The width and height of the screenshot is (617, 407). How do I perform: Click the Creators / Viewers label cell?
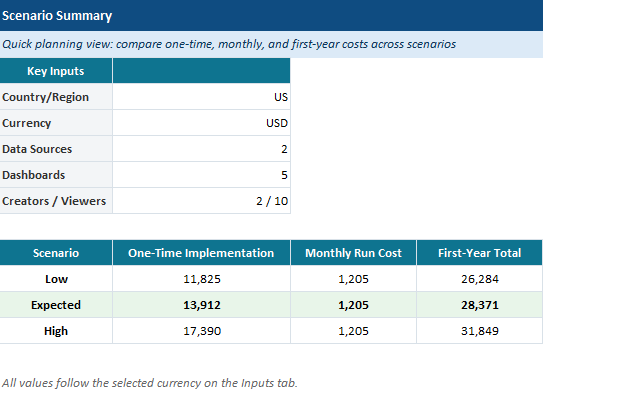(x=56, y=201)
